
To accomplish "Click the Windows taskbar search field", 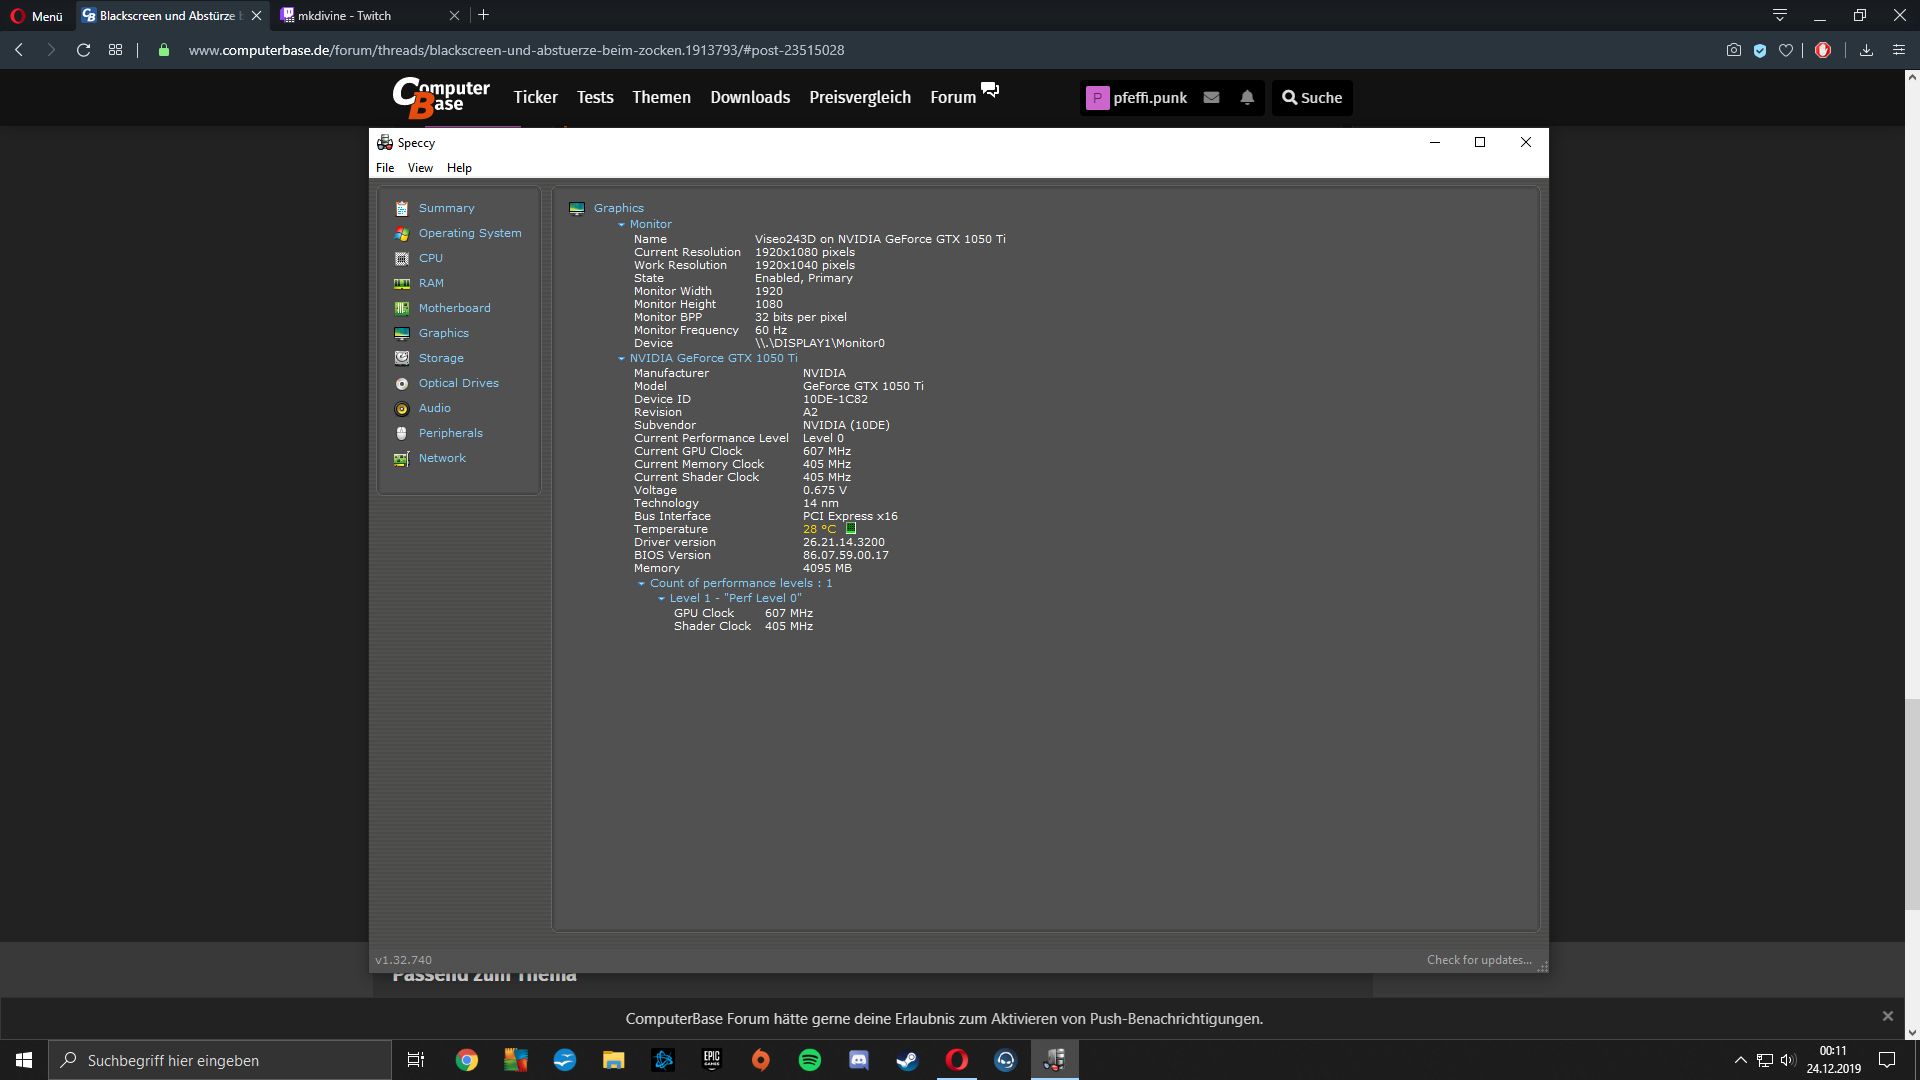I will (220, 1060).
